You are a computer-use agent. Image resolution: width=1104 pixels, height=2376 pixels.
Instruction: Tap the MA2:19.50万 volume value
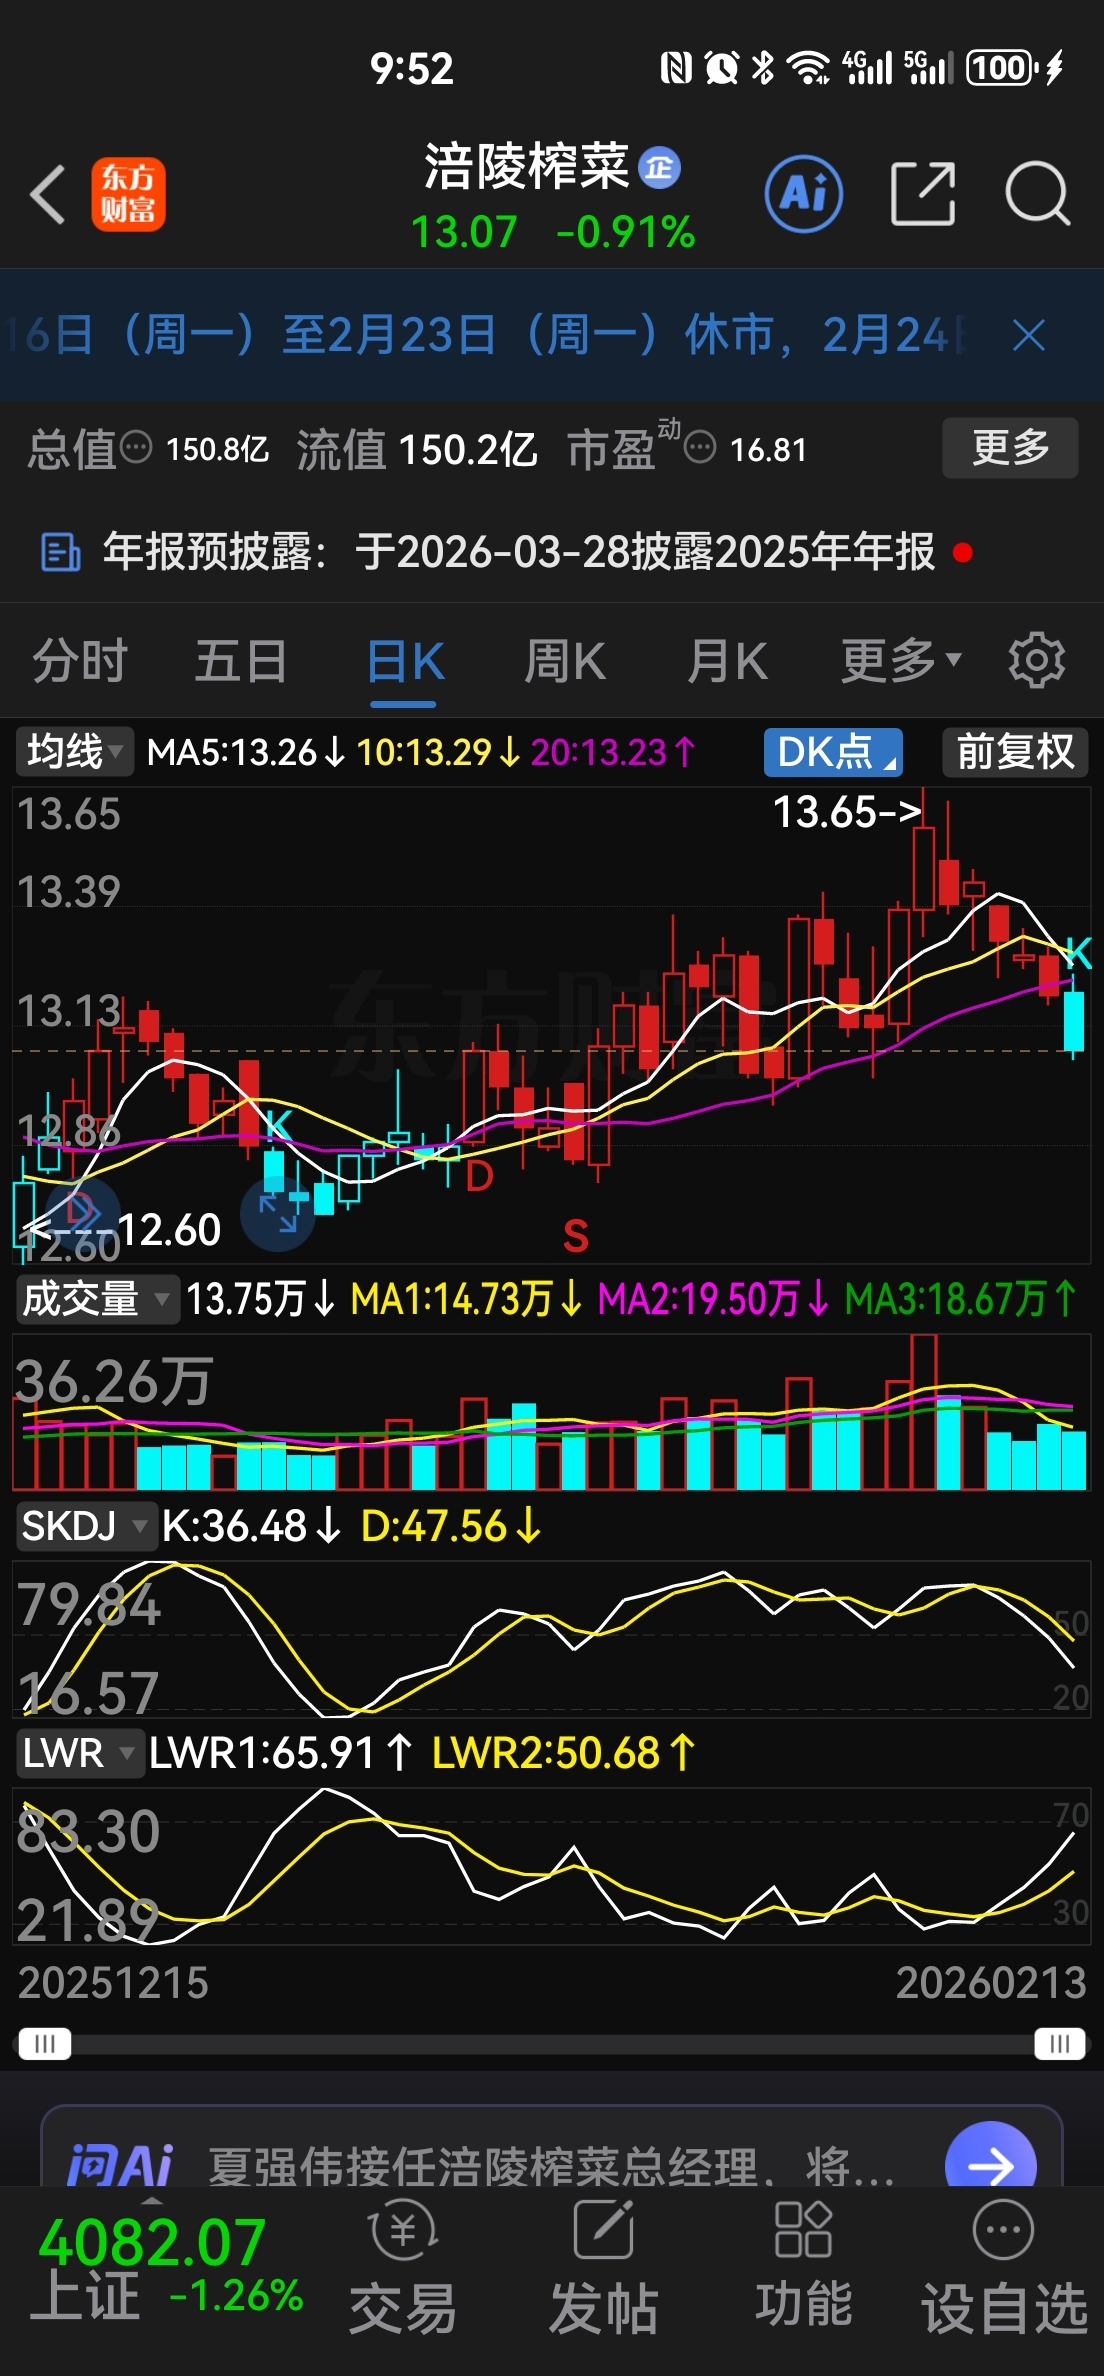(x=714, y=1299)
